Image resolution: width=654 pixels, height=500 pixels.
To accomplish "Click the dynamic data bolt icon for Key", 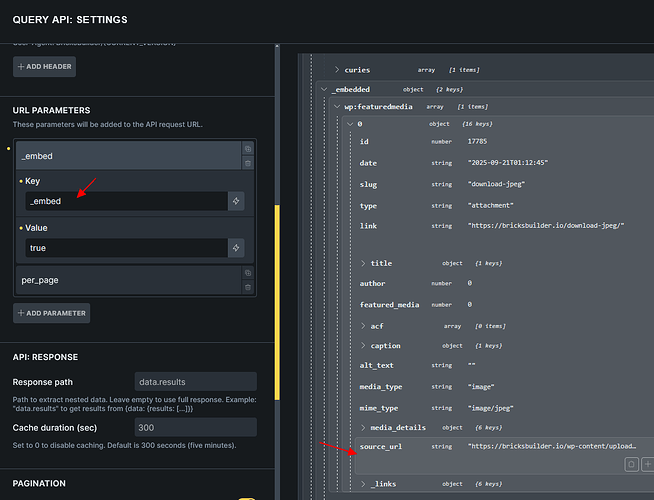I will point(236,201).
